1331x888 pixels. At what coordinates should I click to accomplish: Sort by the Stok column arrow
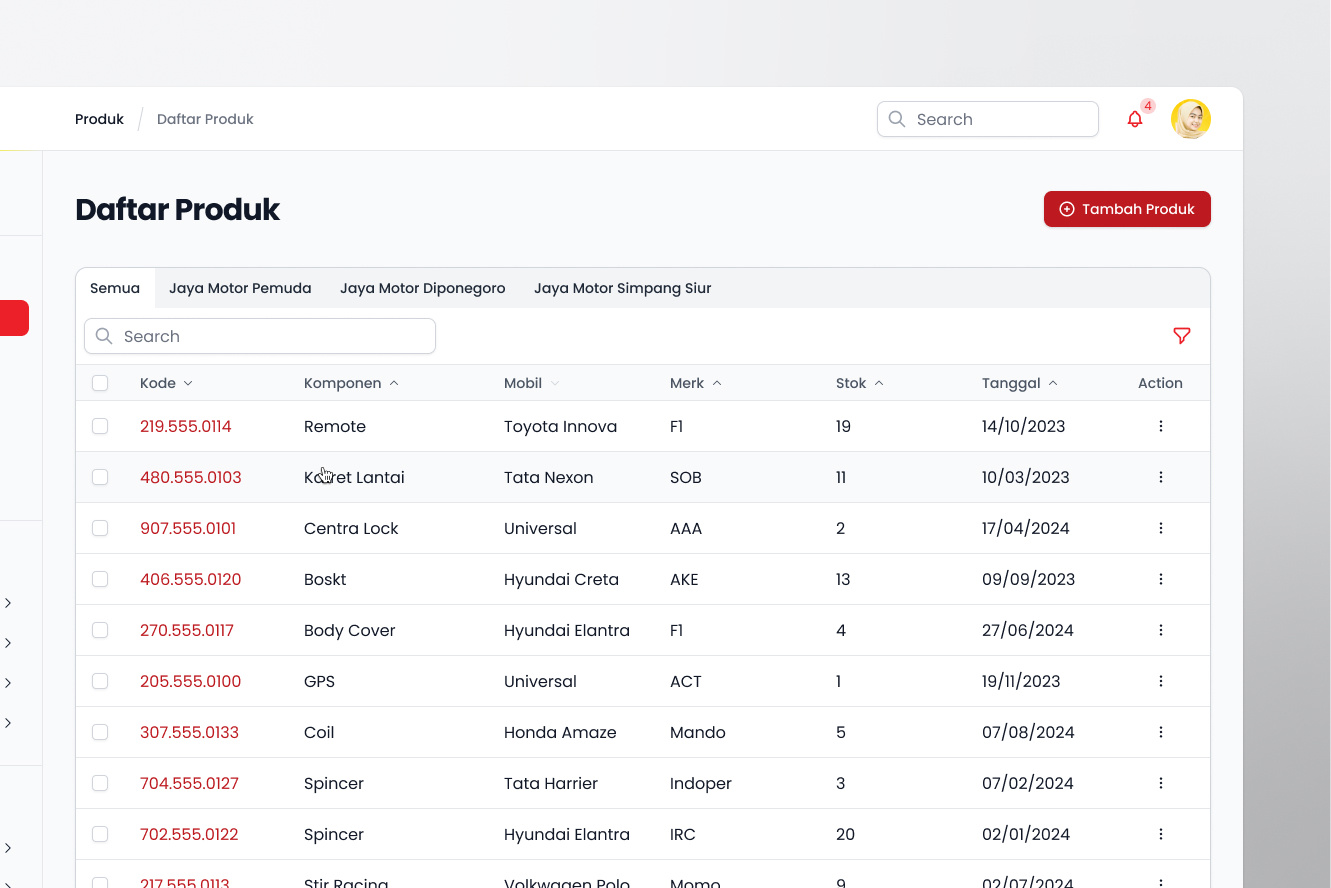click(879, 383)
